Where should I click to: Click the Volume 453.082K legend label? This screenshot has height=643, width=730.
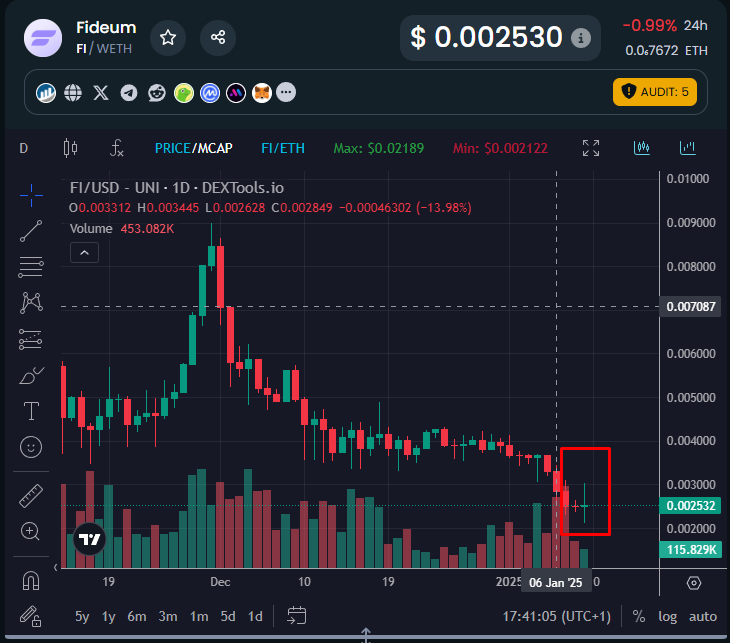pos(122,229)
